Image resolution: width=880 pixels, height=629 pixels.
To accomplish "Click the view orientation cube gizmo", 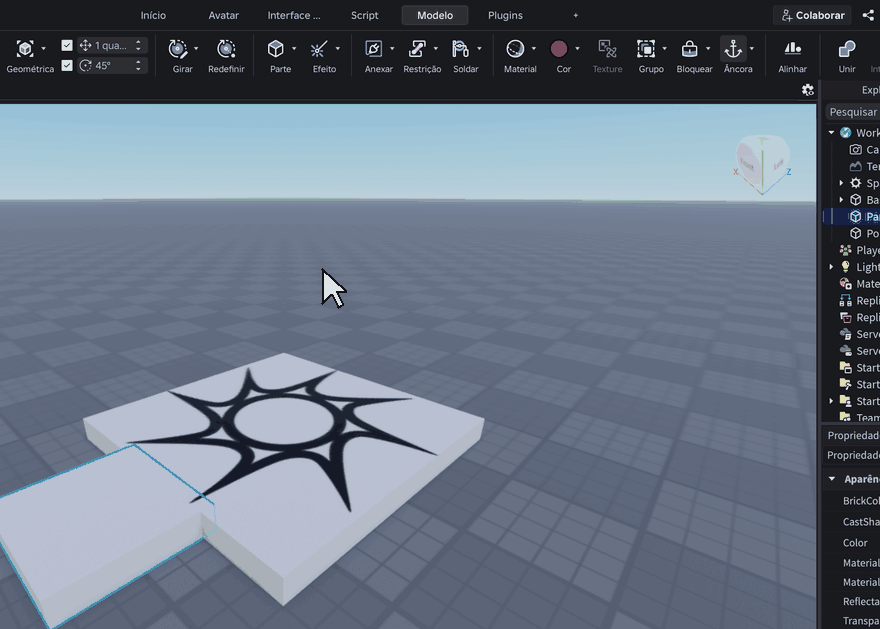I will (762, 164).
